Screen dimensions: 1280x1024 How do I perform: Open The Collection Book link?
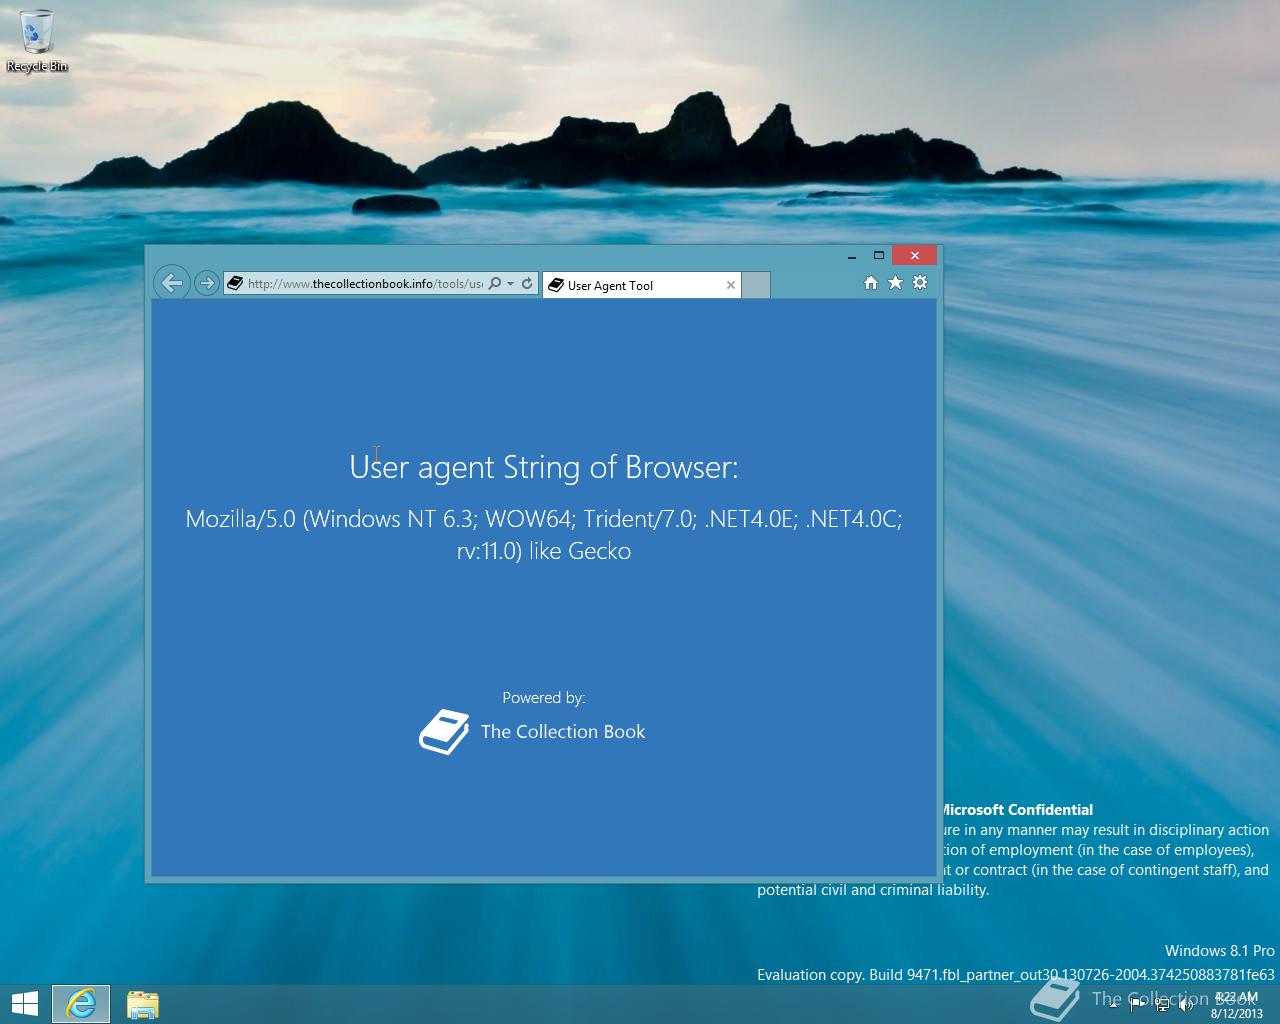[563, 732]
